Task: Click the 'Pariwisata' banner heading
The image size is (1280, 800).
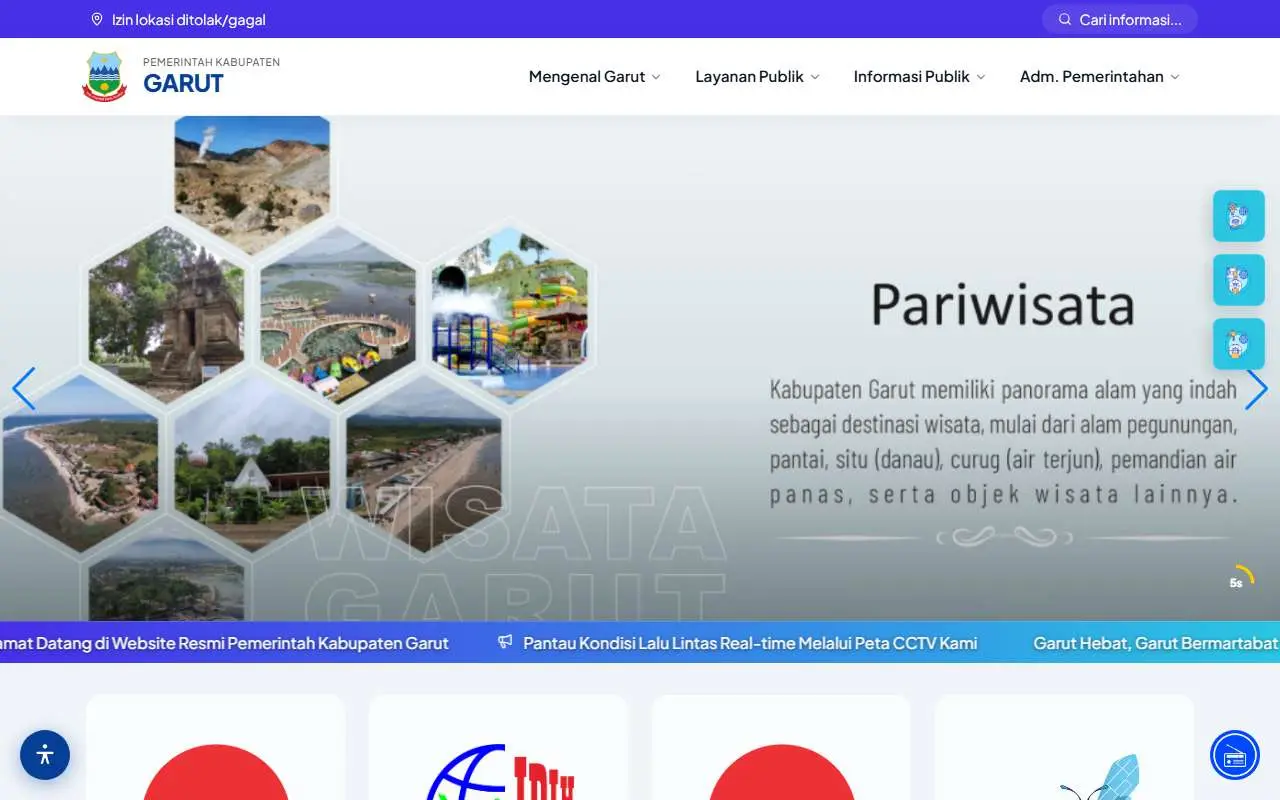Action: (x=1003, y=305)
